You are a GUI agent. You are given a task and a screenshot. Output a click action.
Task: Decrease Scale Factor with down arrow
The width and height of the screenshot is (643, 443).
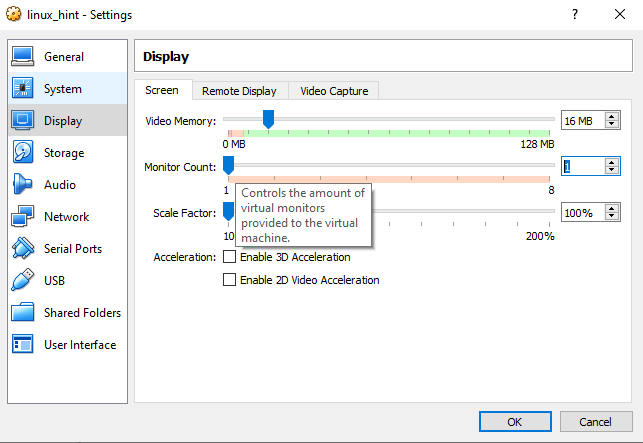click(x=612, y=216)
